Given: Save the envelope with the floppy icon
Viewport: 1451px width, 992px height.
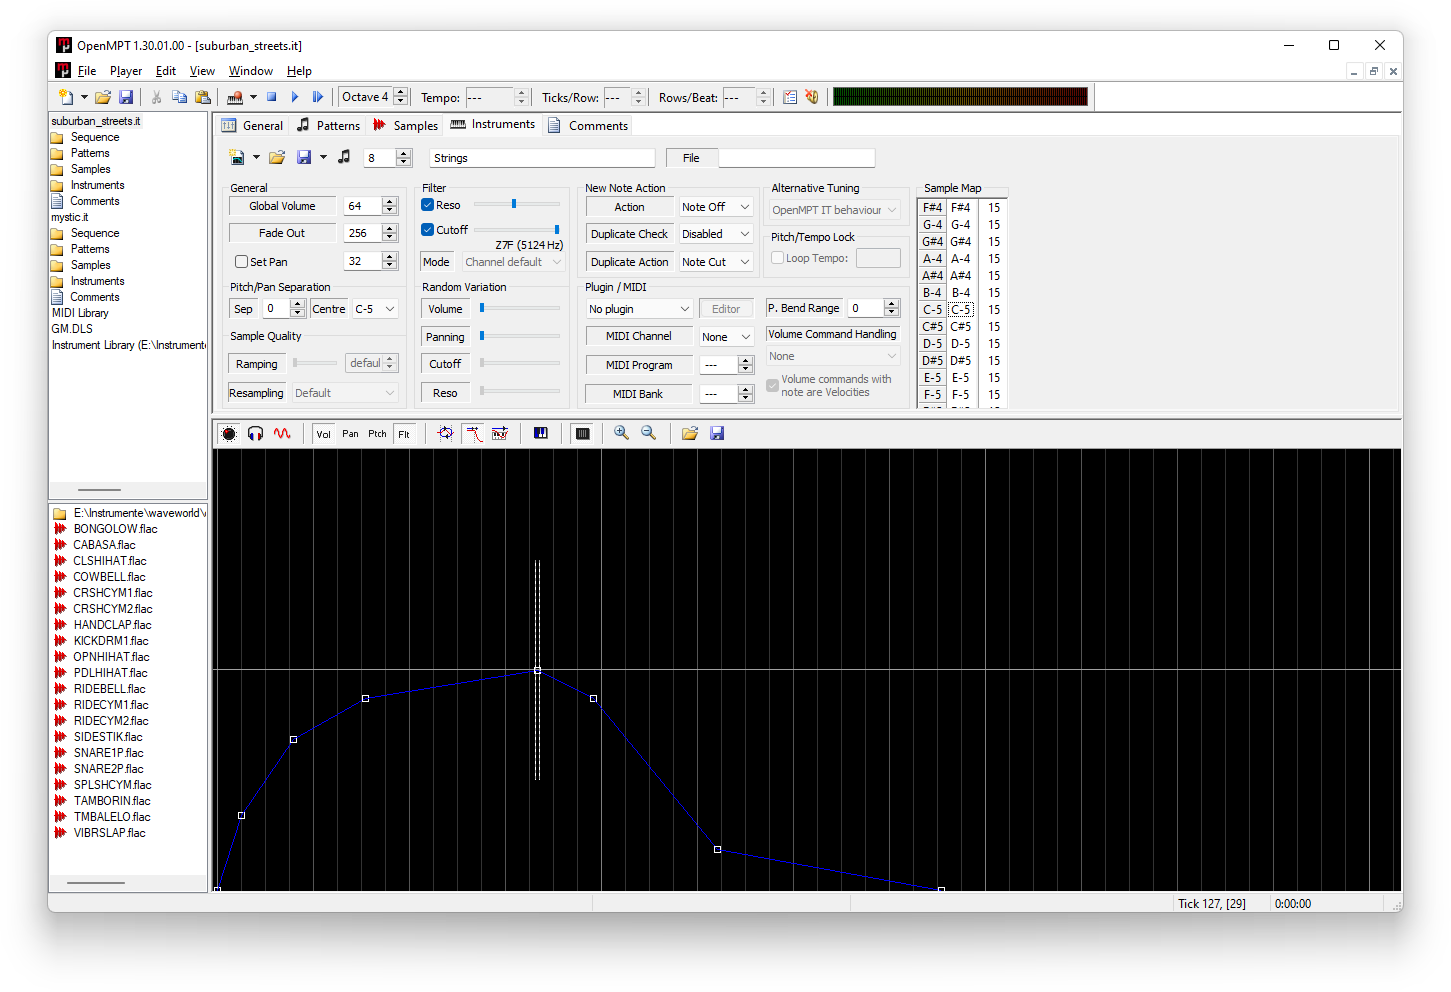Looking at the screenshot, I should [717, 433].
